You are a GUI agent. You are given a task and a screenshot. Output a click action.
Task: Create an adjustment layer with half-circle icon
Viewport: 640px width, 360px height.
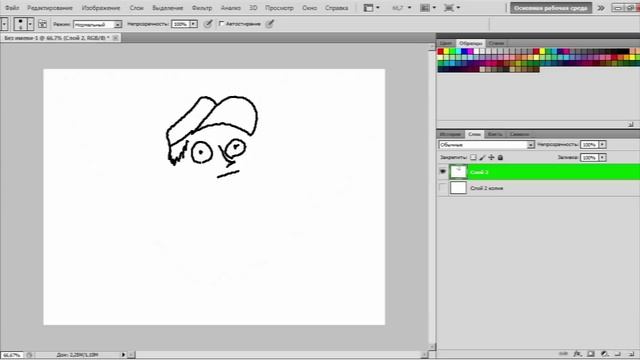[x=604, y=354]
